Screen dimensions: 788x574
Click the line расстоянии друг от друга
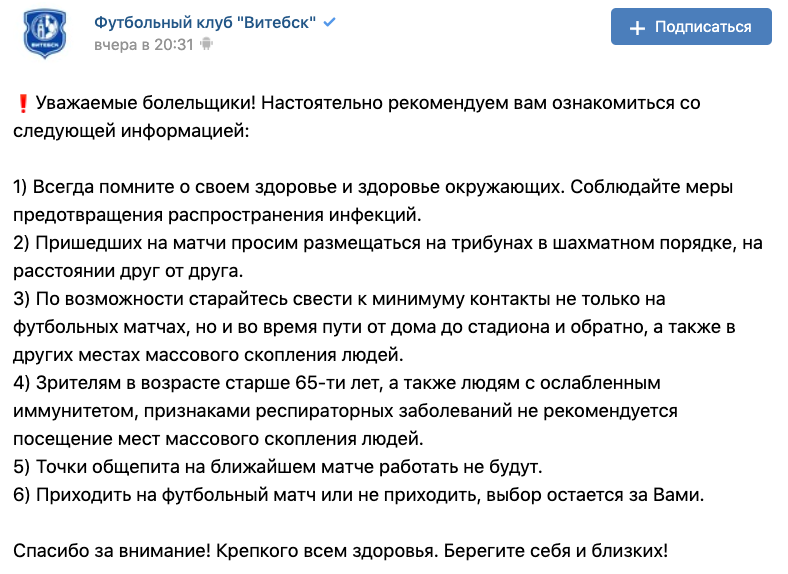pos(128,271)
